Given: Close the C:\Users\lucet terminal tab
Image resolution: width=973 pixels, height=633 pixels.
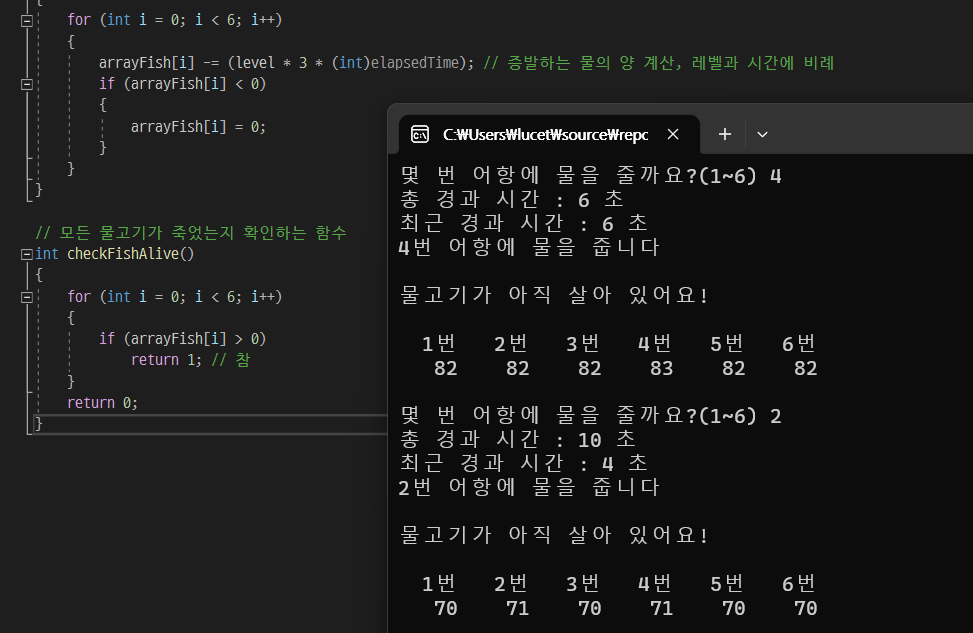Looking at the screenshot, I should (x=673, y=135).
